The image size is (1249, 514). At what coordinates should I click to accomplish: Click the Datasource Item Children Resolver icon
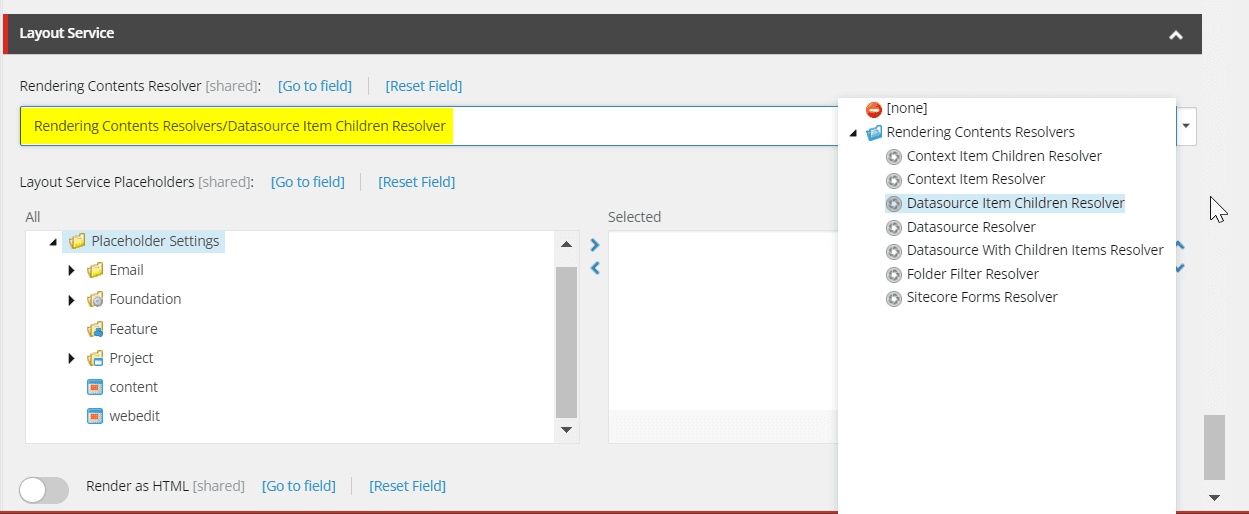[x=894, y=203]
